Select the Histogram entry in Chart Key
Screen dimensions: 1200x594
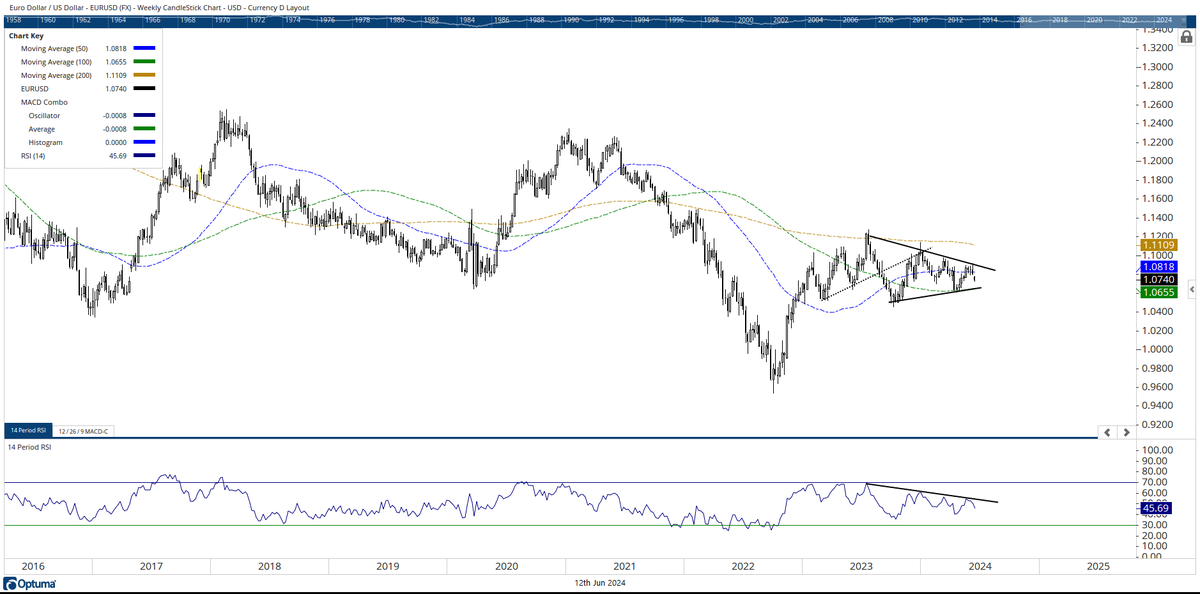tap(44, 142)
